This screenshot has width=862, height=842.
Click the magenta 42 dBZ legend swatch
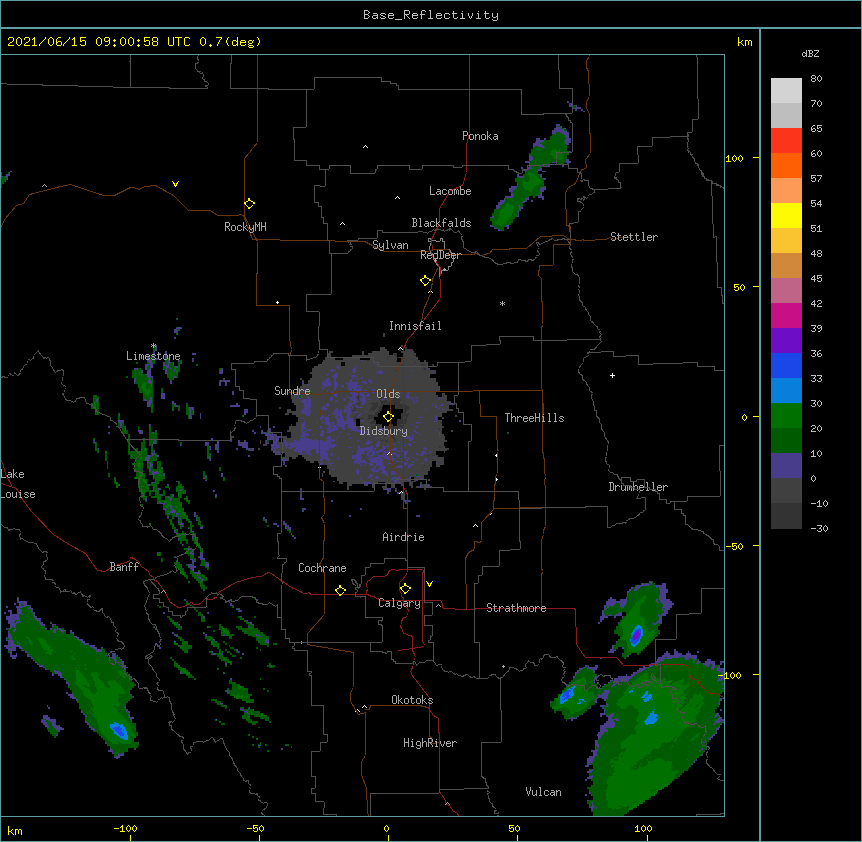pos(786,315)
